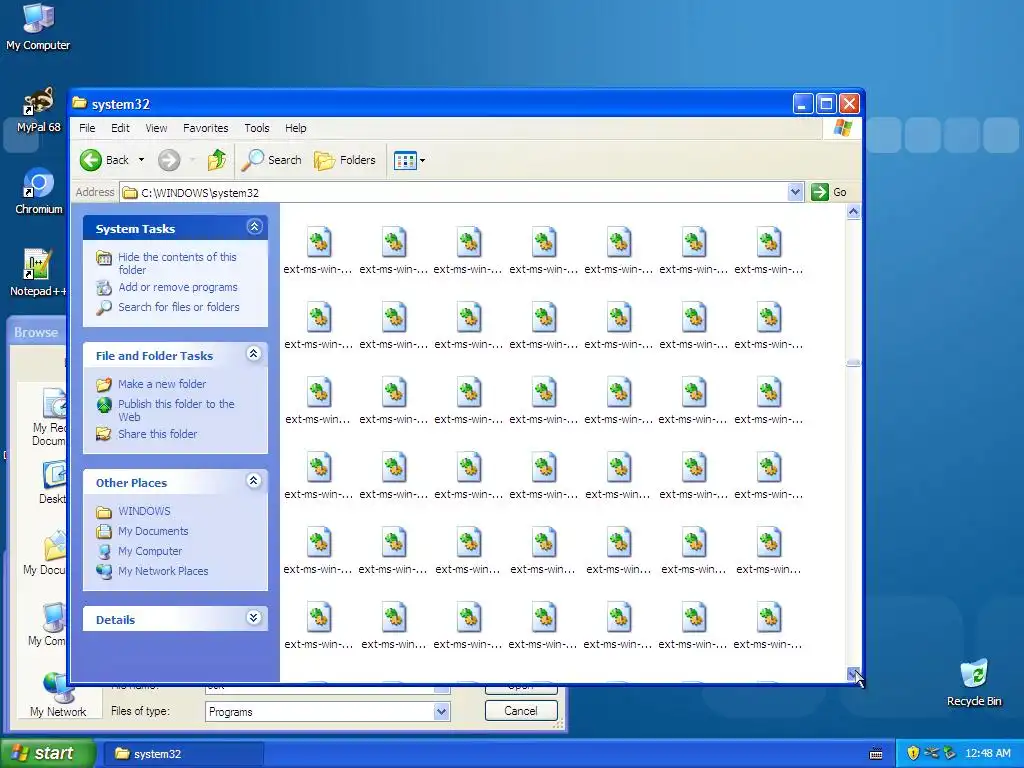Viewport: 1024px width, 768px height.
Task: Expand the Details panel
Action: (x=254, y=618)
